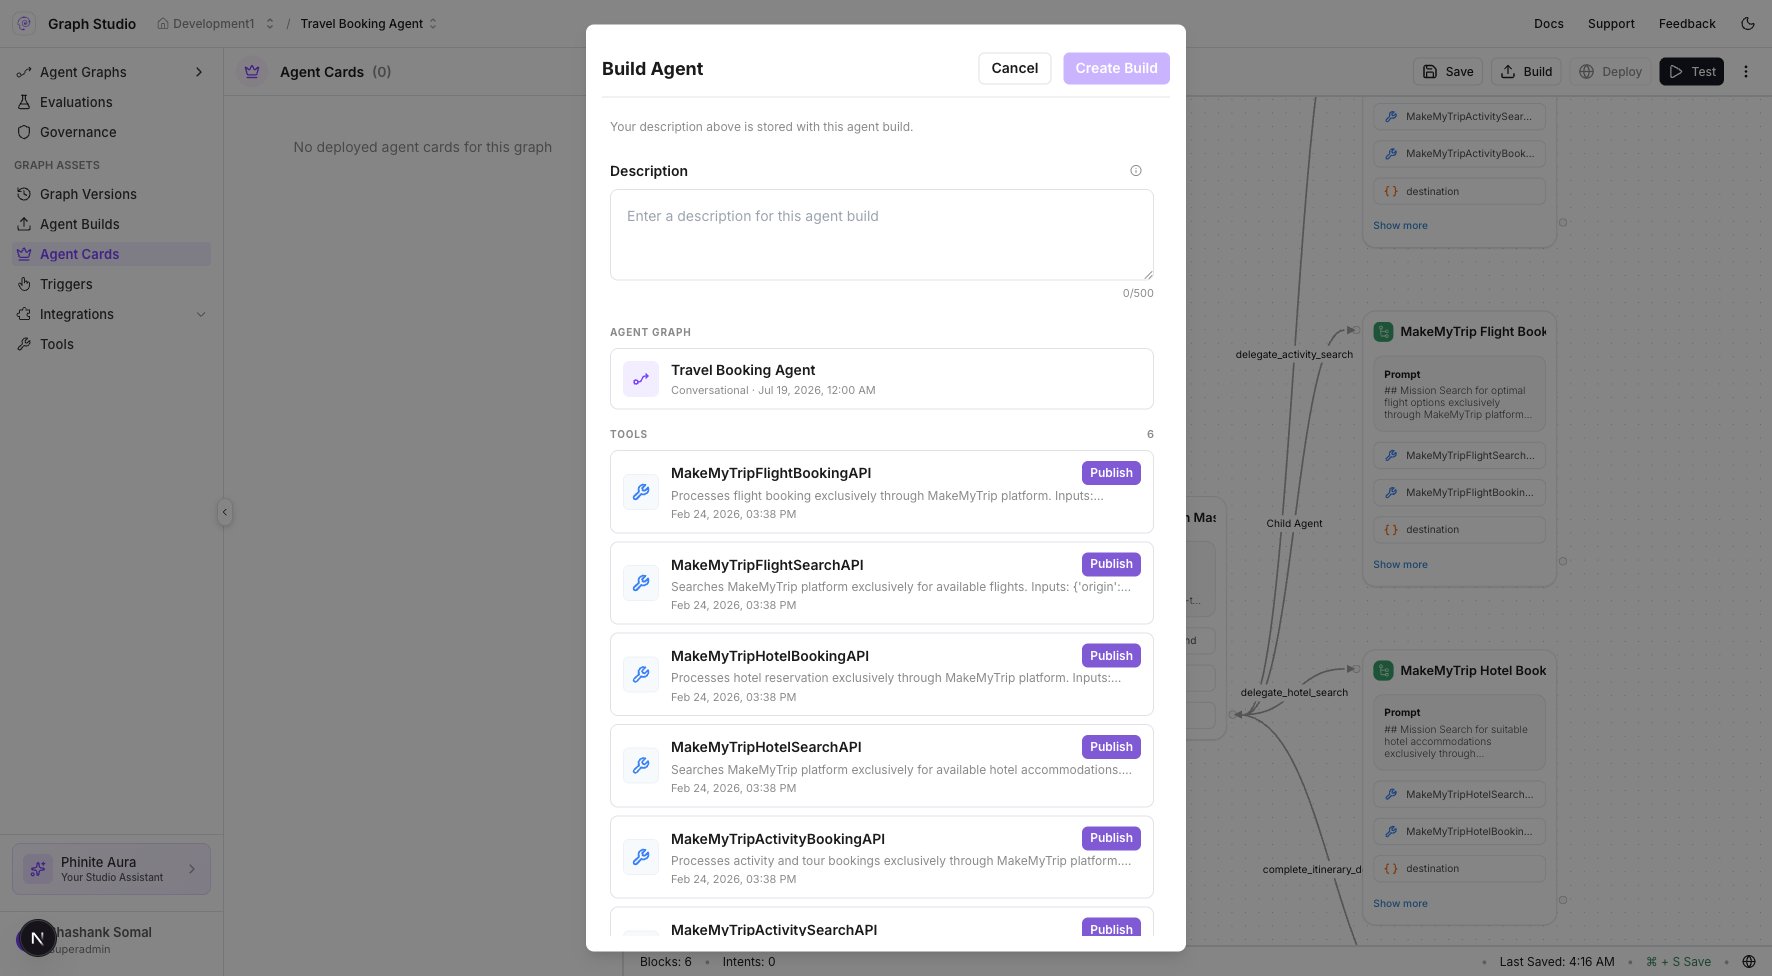The width and height of the screenshot is (1772, 976).
Task: Click the Deploy button in the toolbar
Action: point(1610,71)
